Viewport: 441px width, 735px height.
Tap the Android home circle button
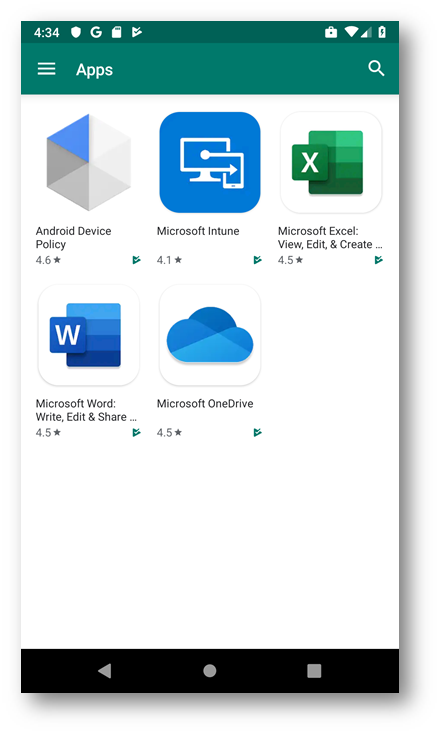pyautogui.click(x=209, y=671)
